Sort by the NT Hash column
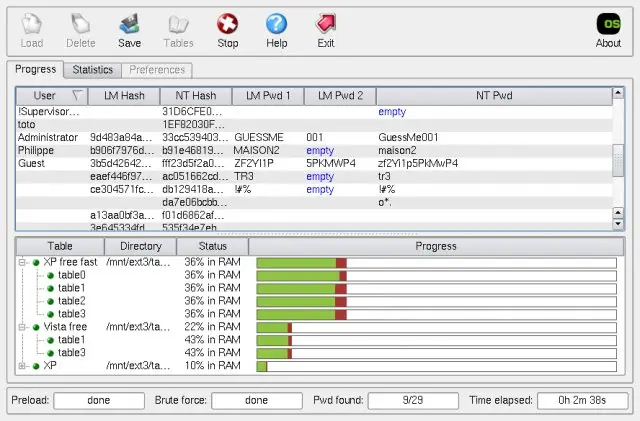Viewport: 640px width, 421px height. [x=196, y=96]
